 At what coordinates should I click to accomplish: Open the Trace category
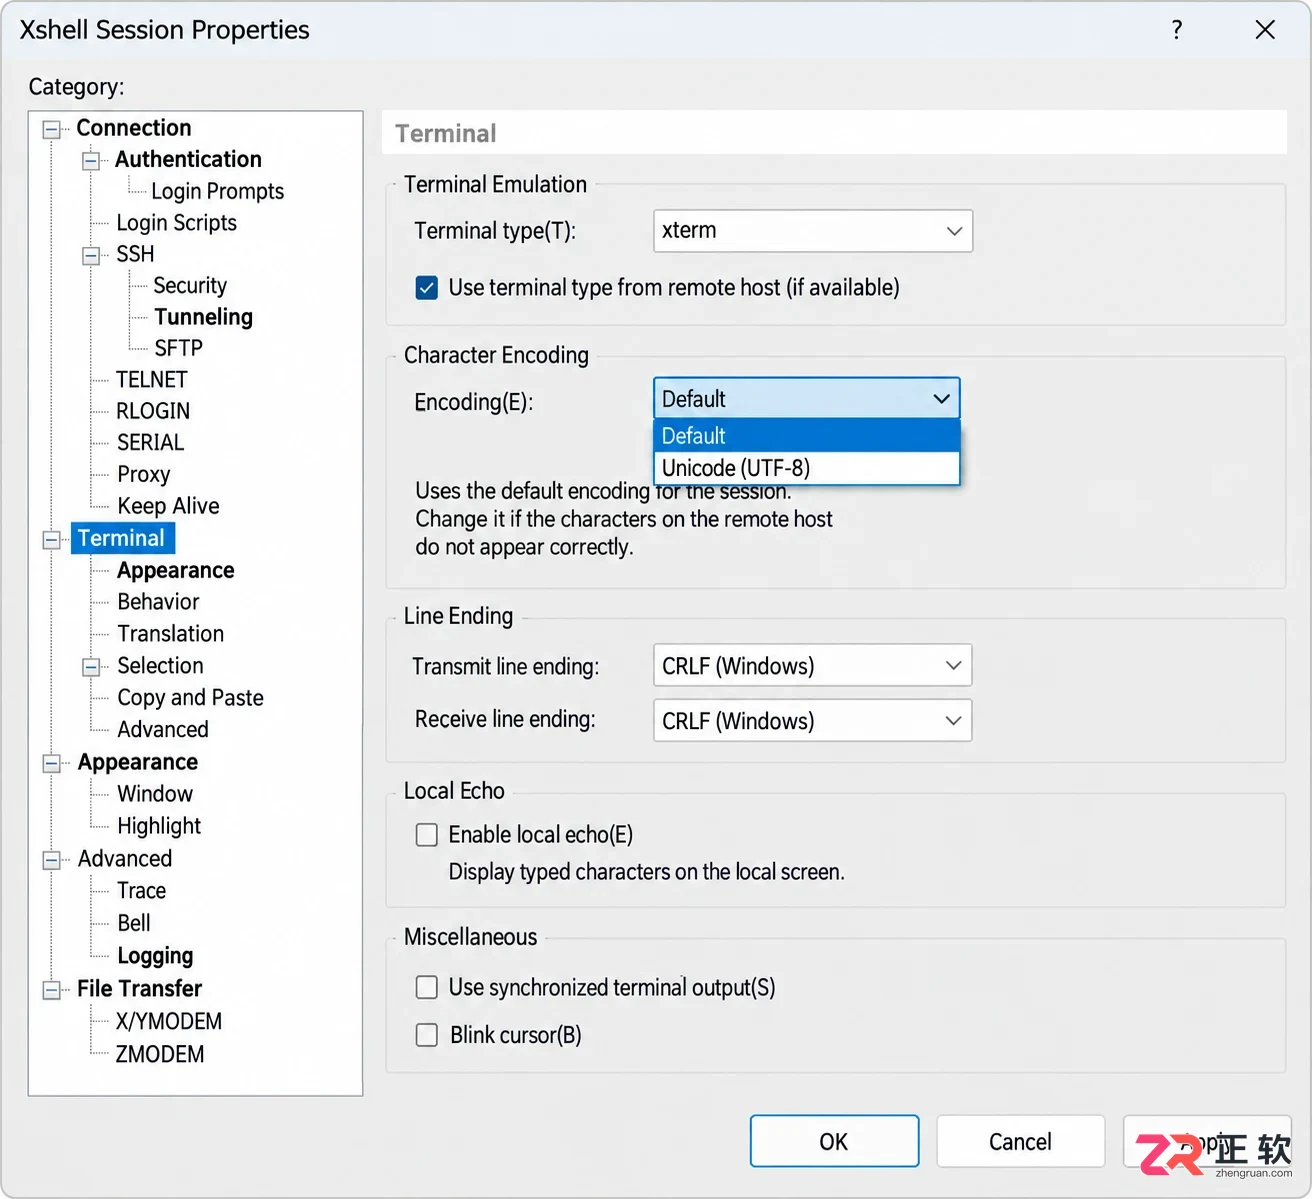pyautogui.click(x=141, y=891)
